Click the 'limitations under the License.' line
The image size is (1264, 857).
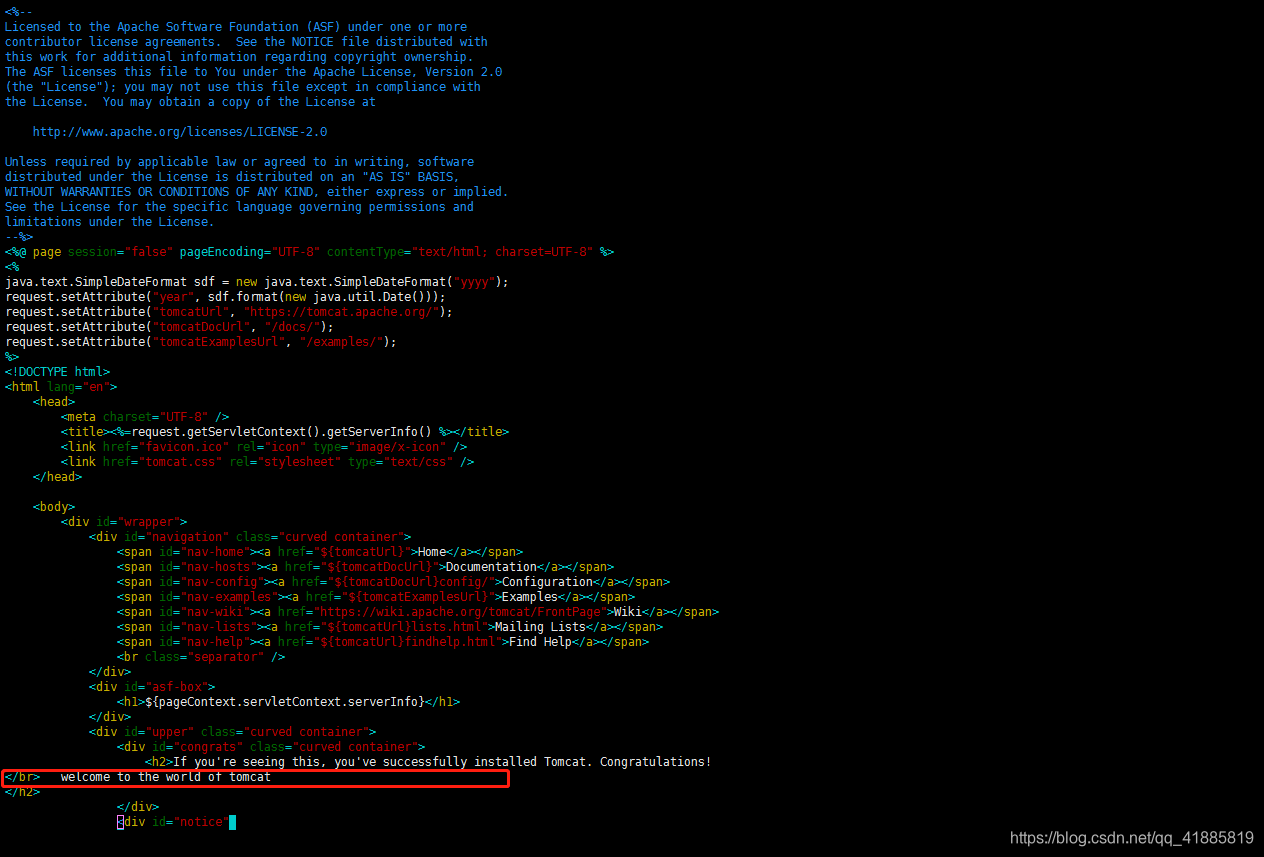[110, 222]
